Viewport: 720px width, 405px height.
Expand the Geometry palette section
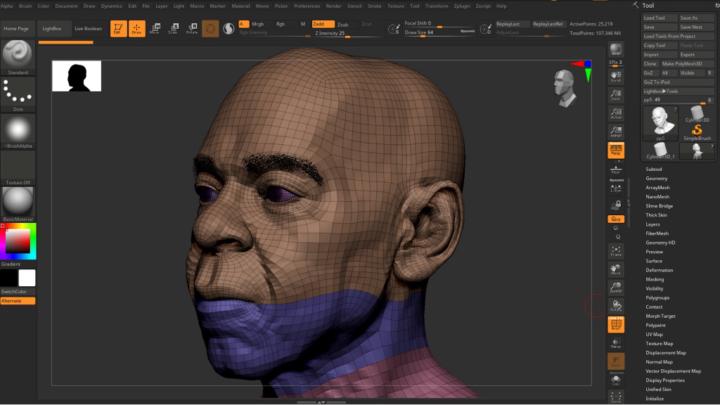[657, 178]
